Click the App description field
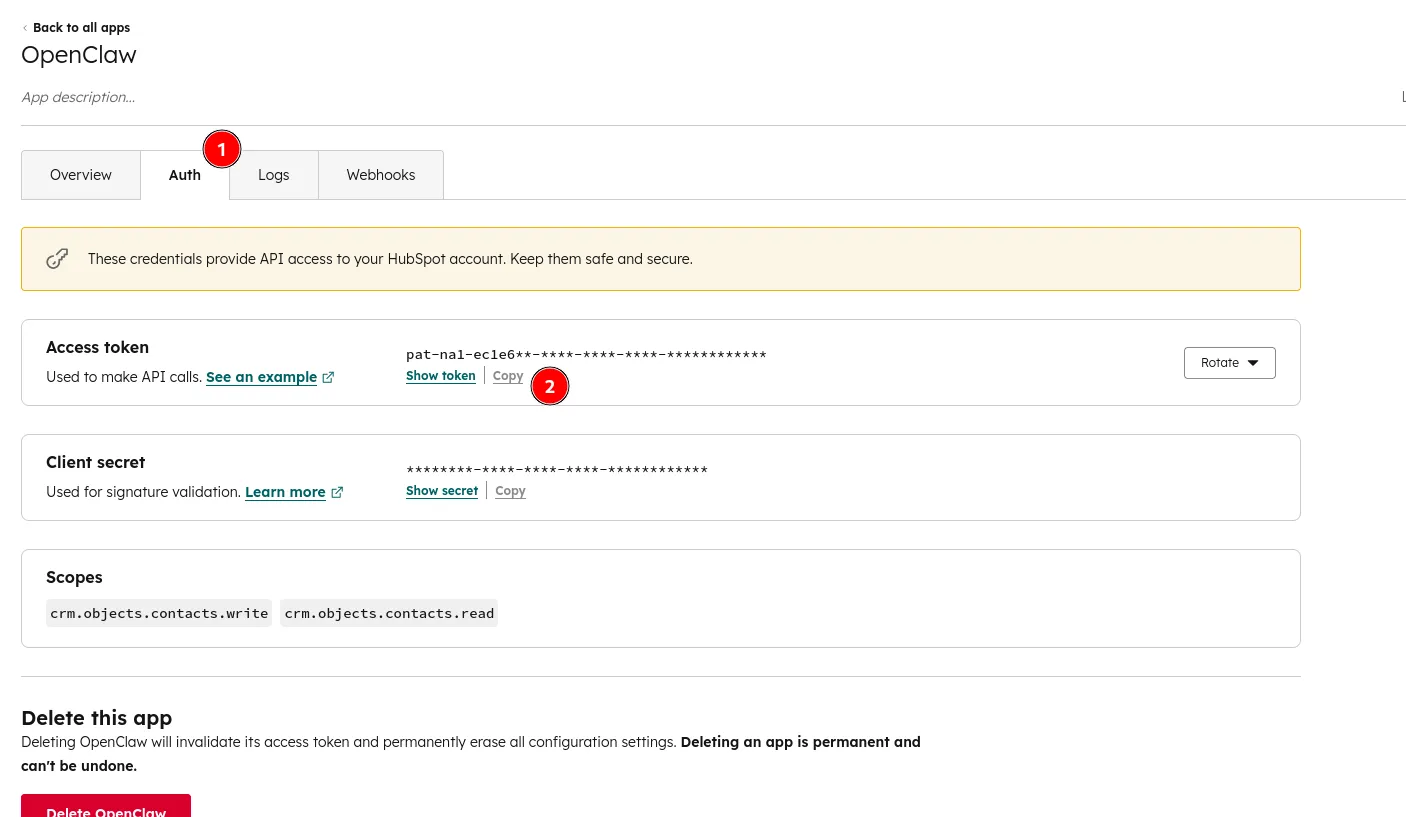1406x817 pixels. [78, 97]
